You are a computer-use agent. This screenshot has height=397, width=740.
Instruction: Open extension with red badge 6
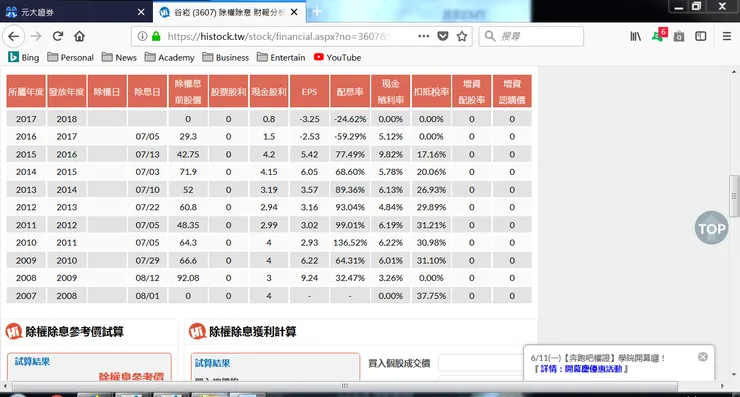coord(658,35)
